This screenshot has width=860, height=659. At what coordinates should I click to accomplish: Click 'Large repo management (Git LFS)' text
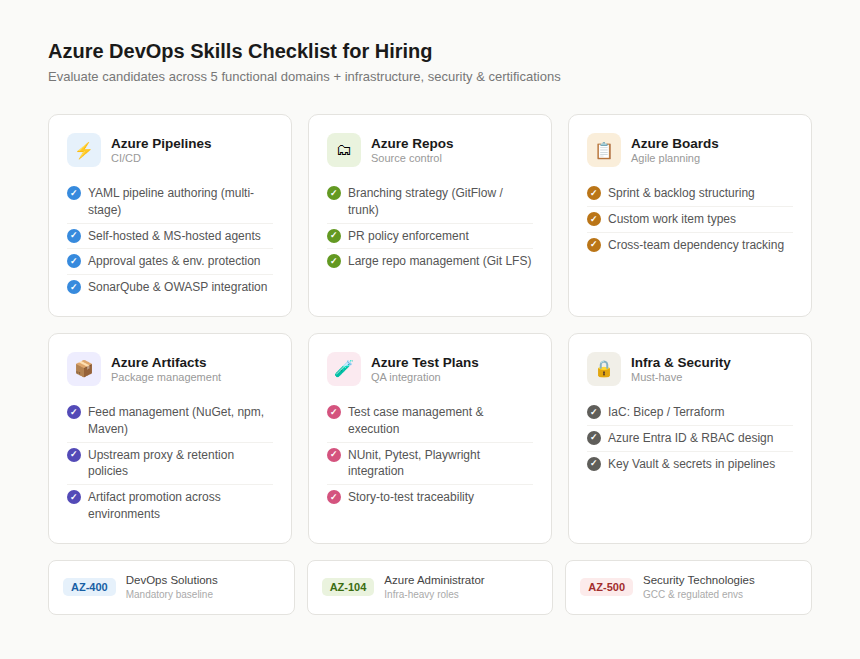[x=440, y=261]
